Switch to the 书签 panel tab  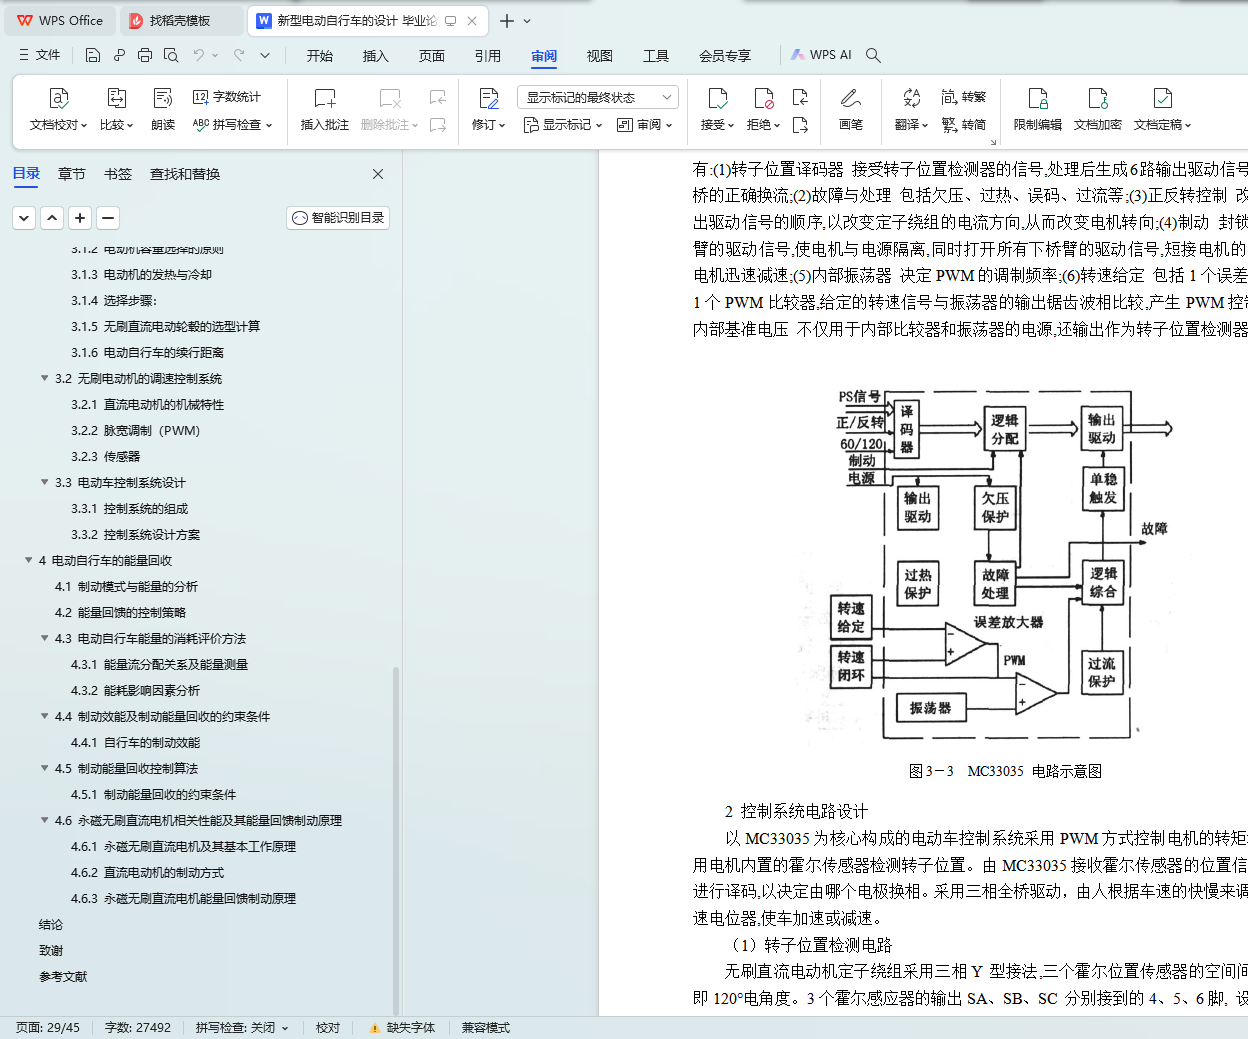point(118,174)
